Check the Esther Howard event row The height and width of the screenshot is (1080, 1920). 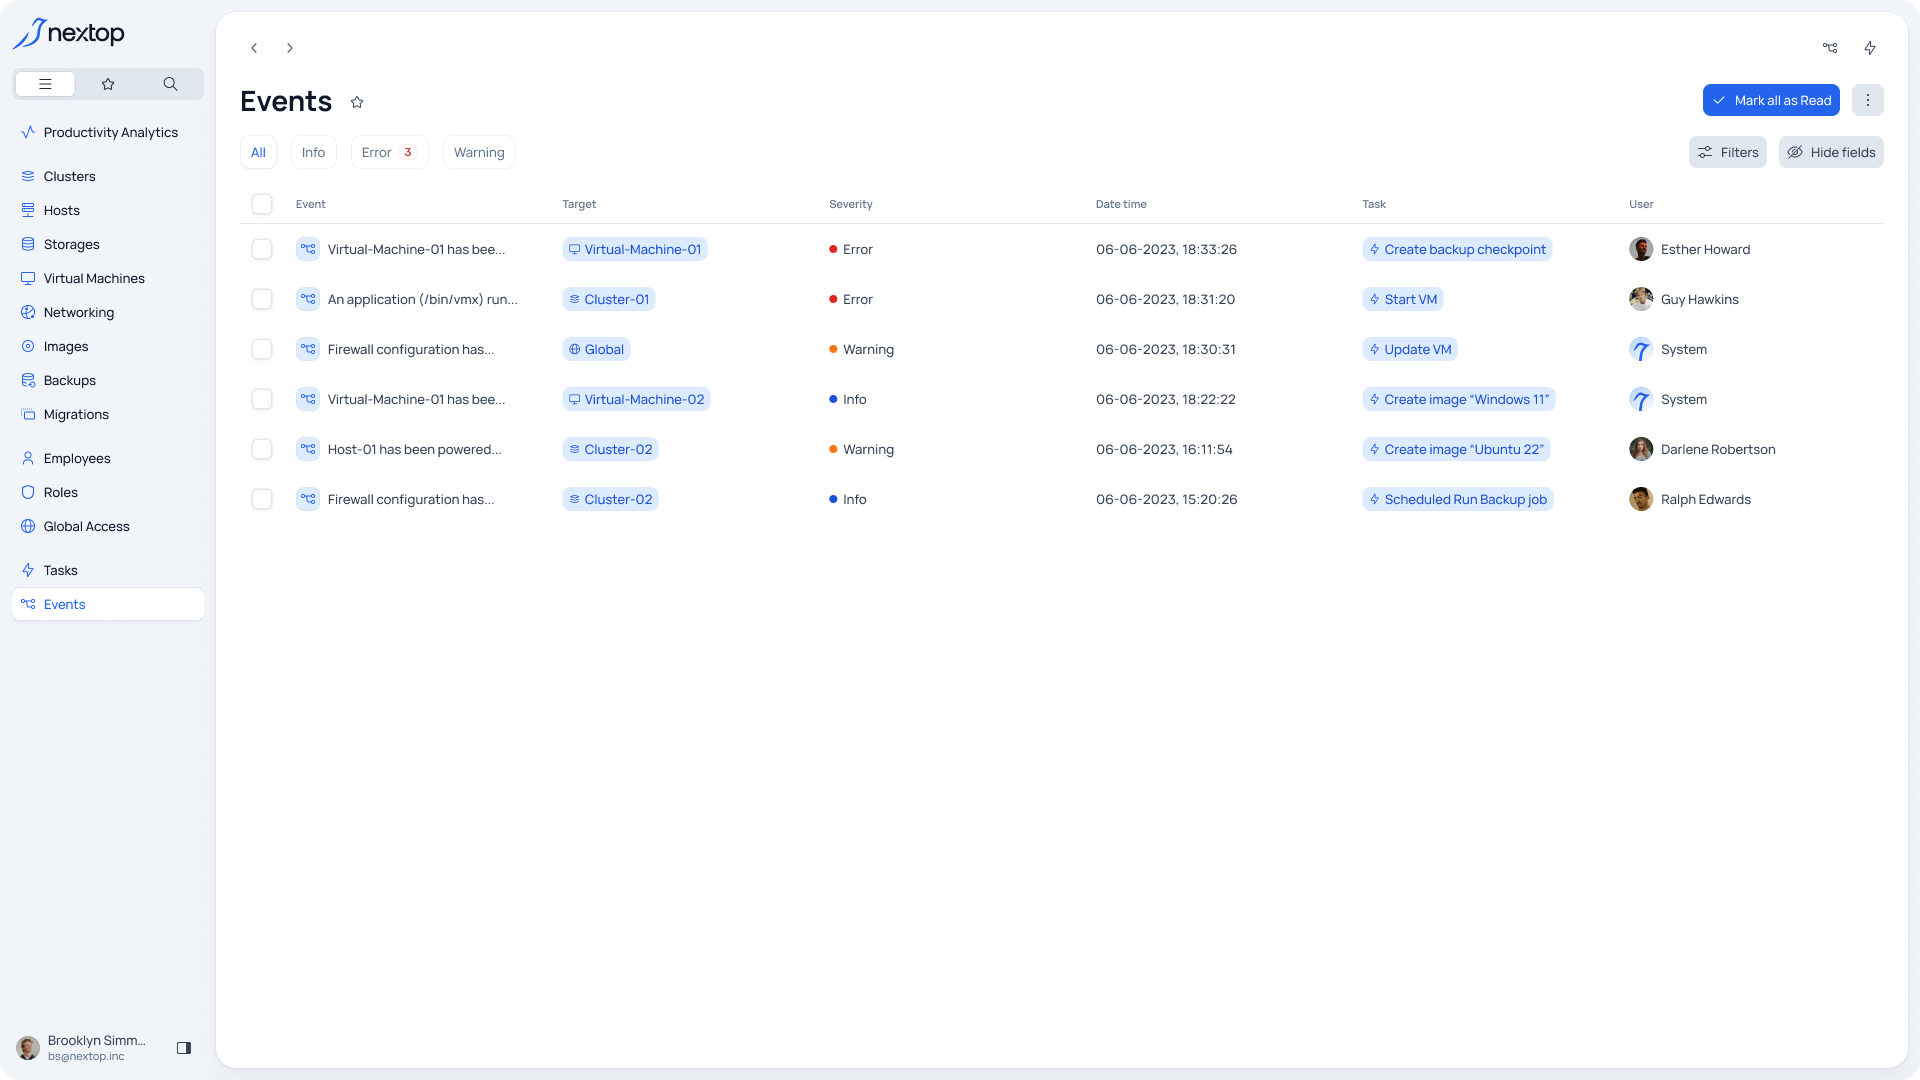click(x=262, y=249)
